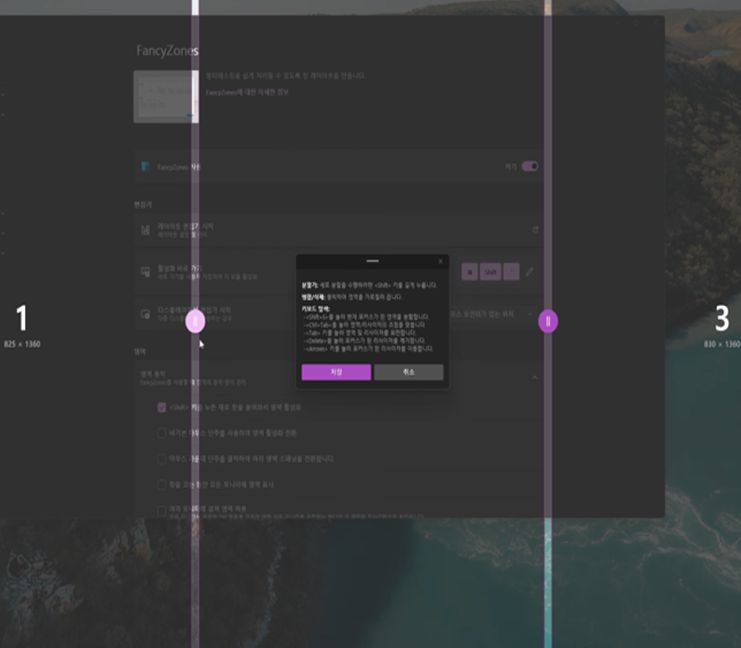Open FancyZones detailed info link in settings

click(247, 92)
